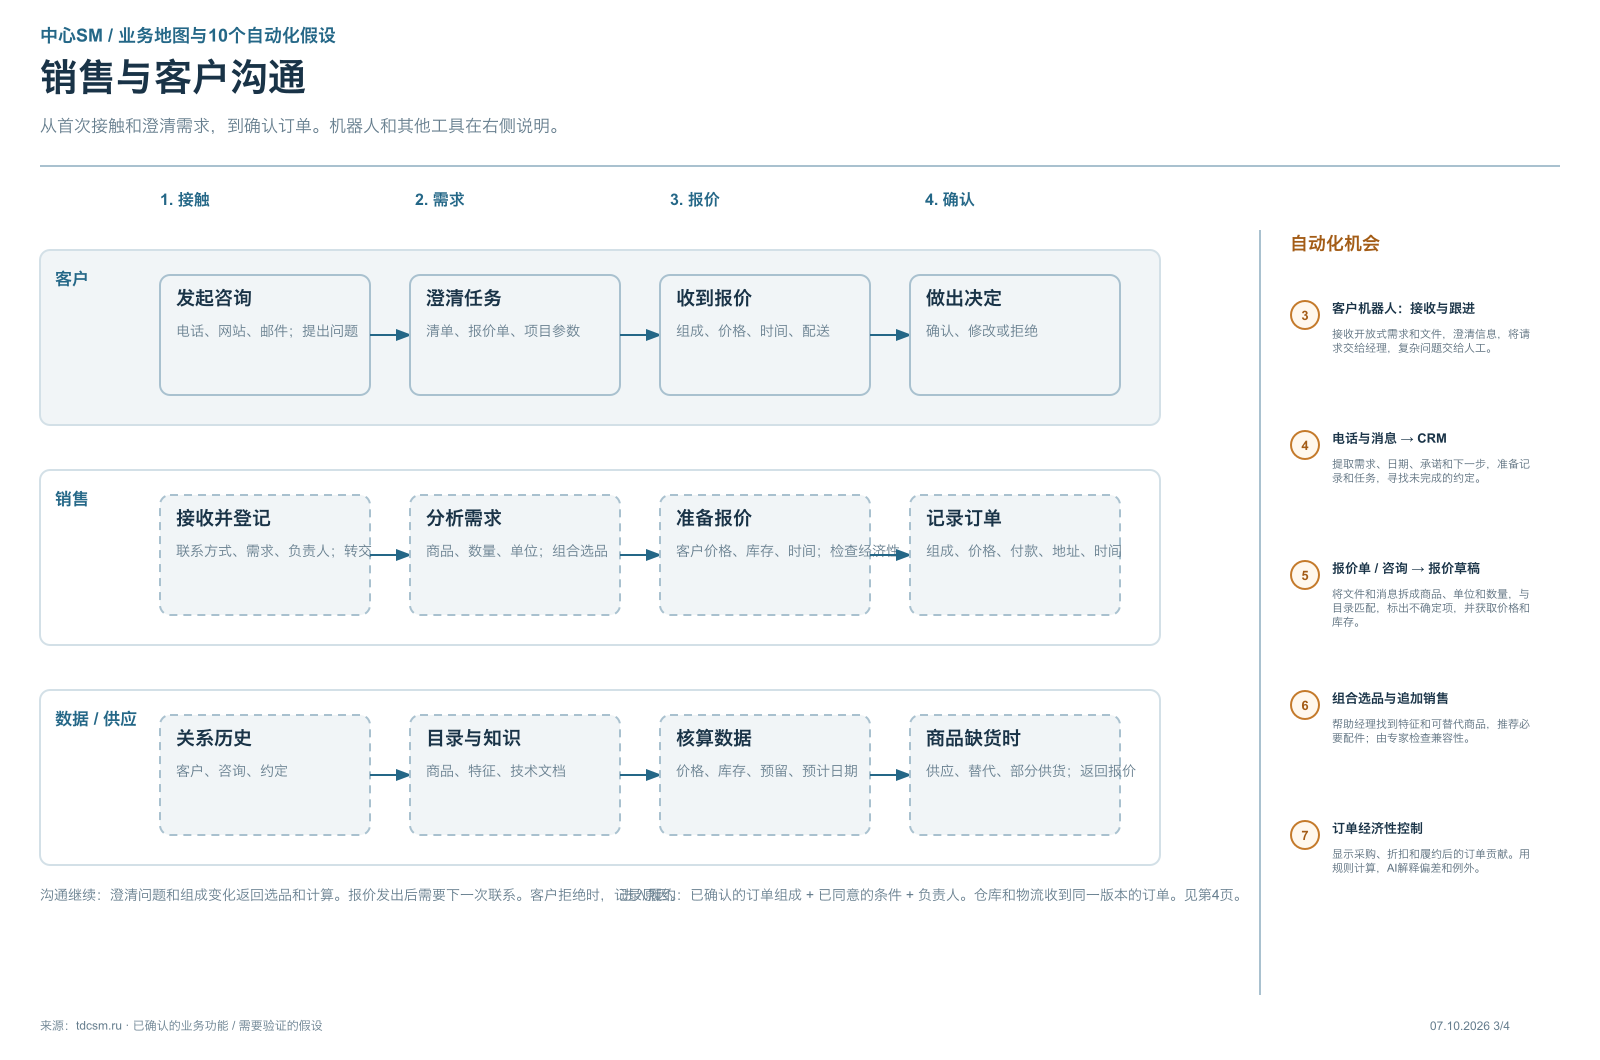
Task: Click the 1. 接触 stage heading
Action: [x=185, y=200]
